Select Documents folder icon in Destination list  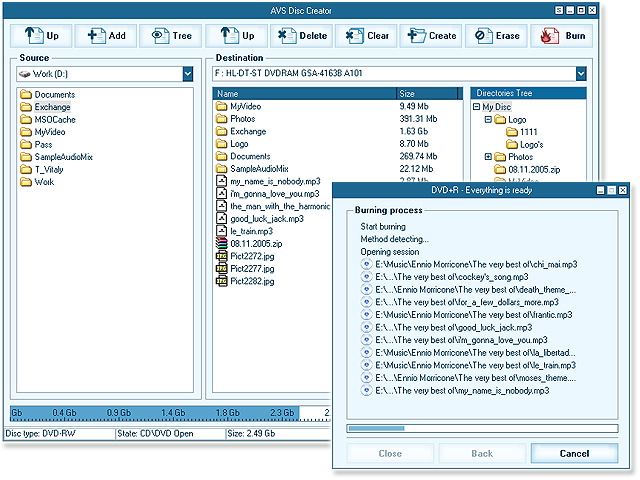222,156
